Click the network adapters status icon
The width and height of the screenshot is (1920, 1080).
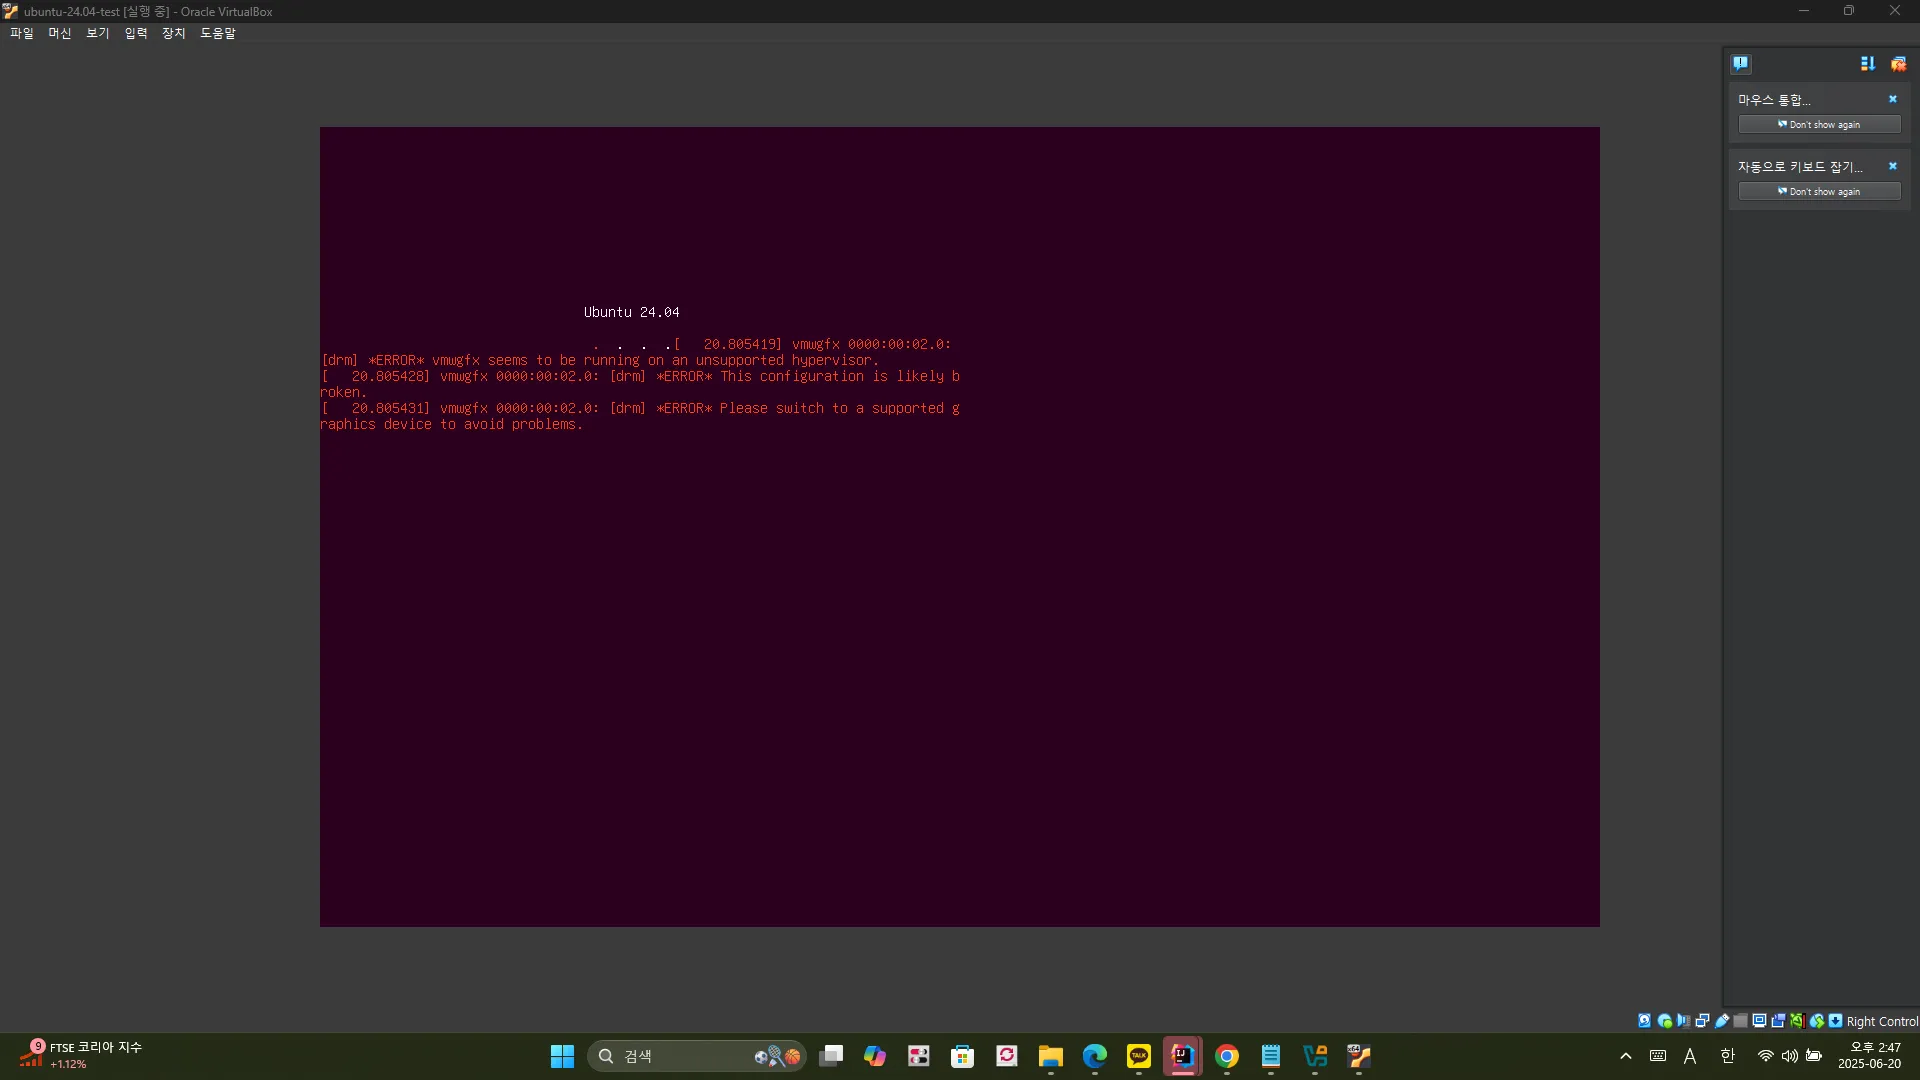click(1702, 1021)
